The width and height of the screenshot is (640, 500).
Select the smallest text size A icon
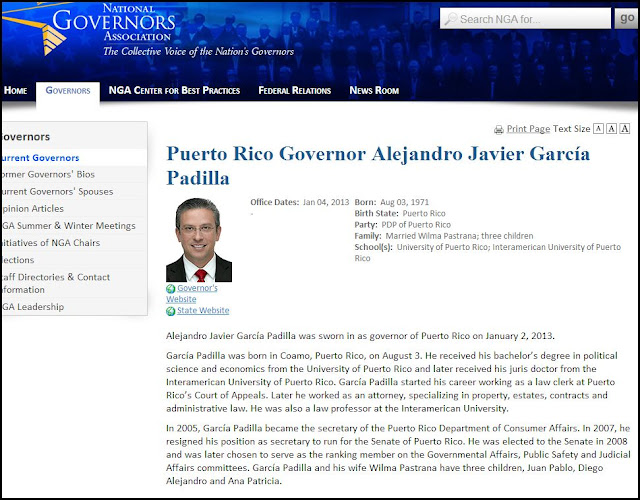[598, 129]
